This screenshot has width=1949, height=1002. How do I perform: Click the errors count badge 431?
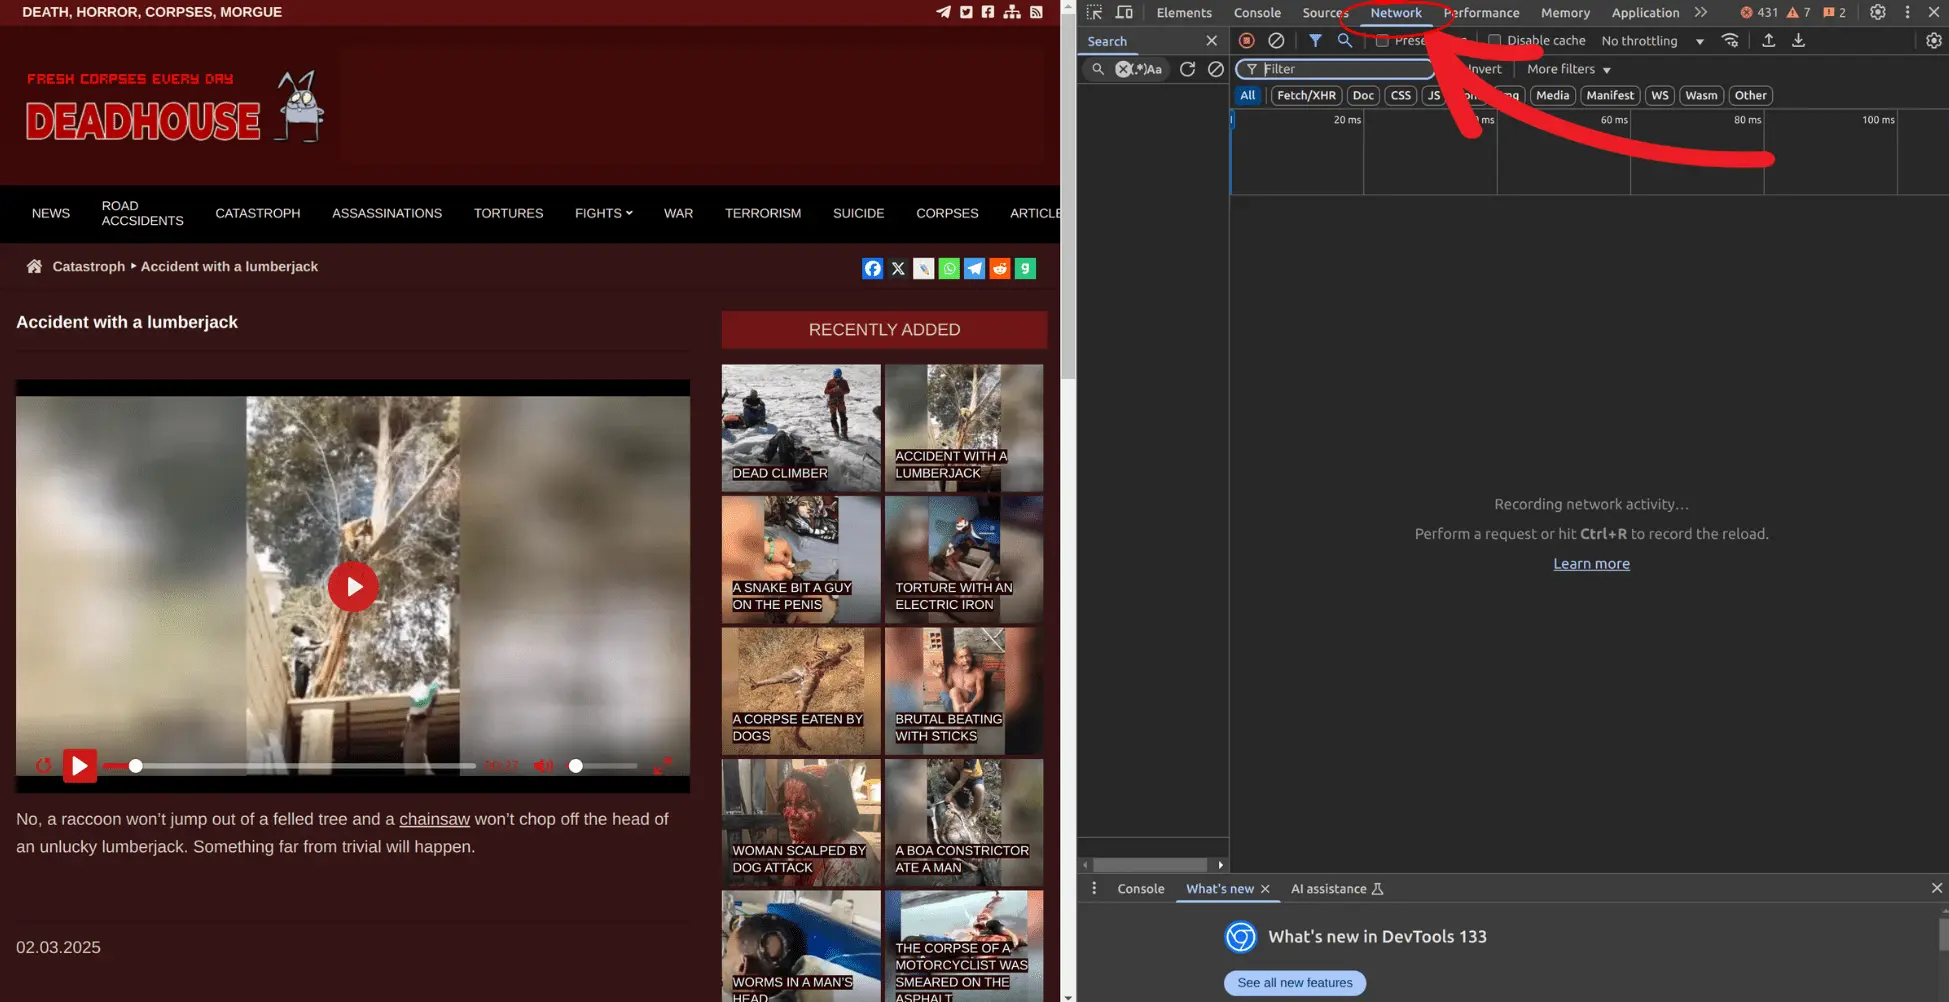point(1759,12)
